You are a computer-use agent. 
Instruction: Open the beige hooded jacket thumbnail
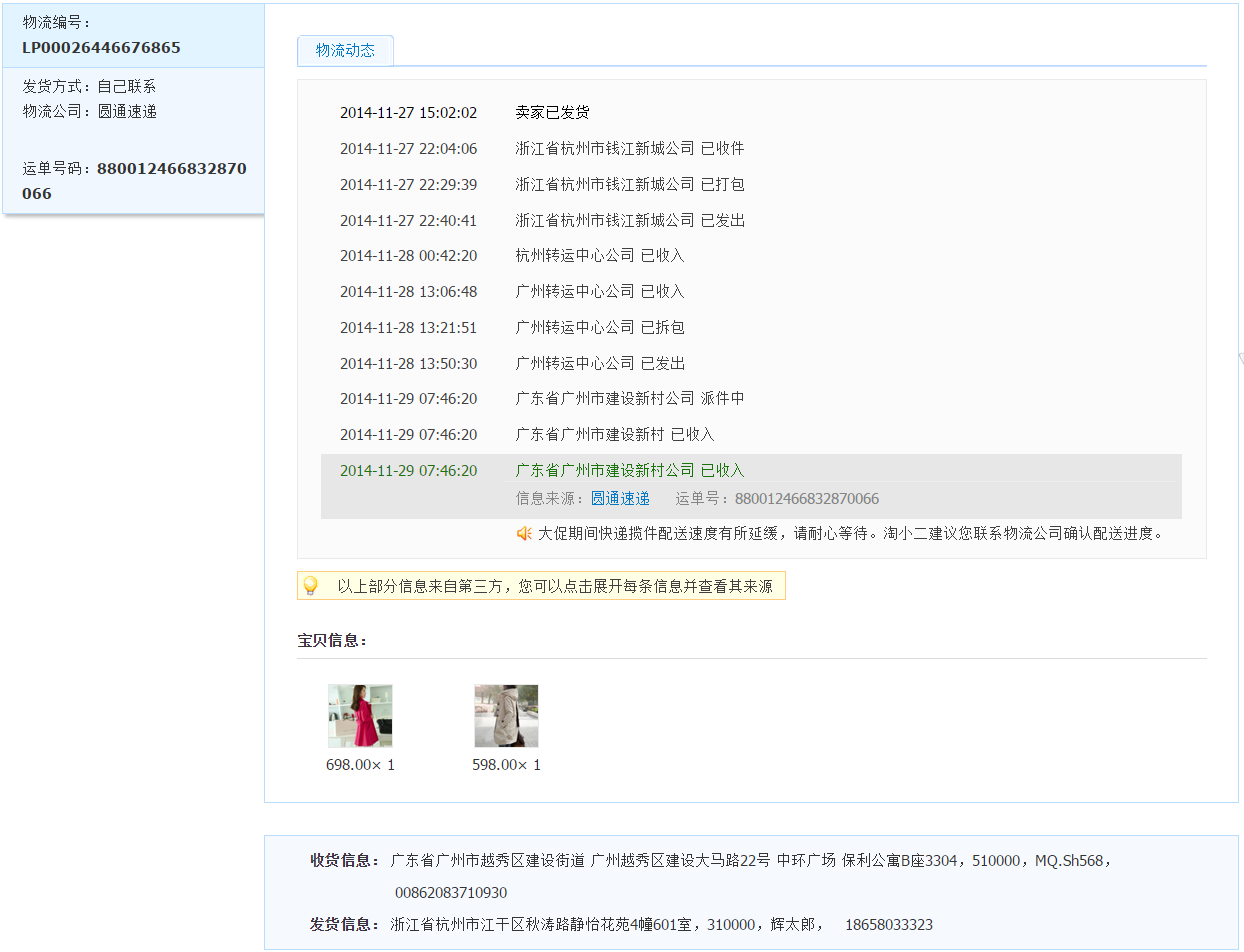(506, 716)
